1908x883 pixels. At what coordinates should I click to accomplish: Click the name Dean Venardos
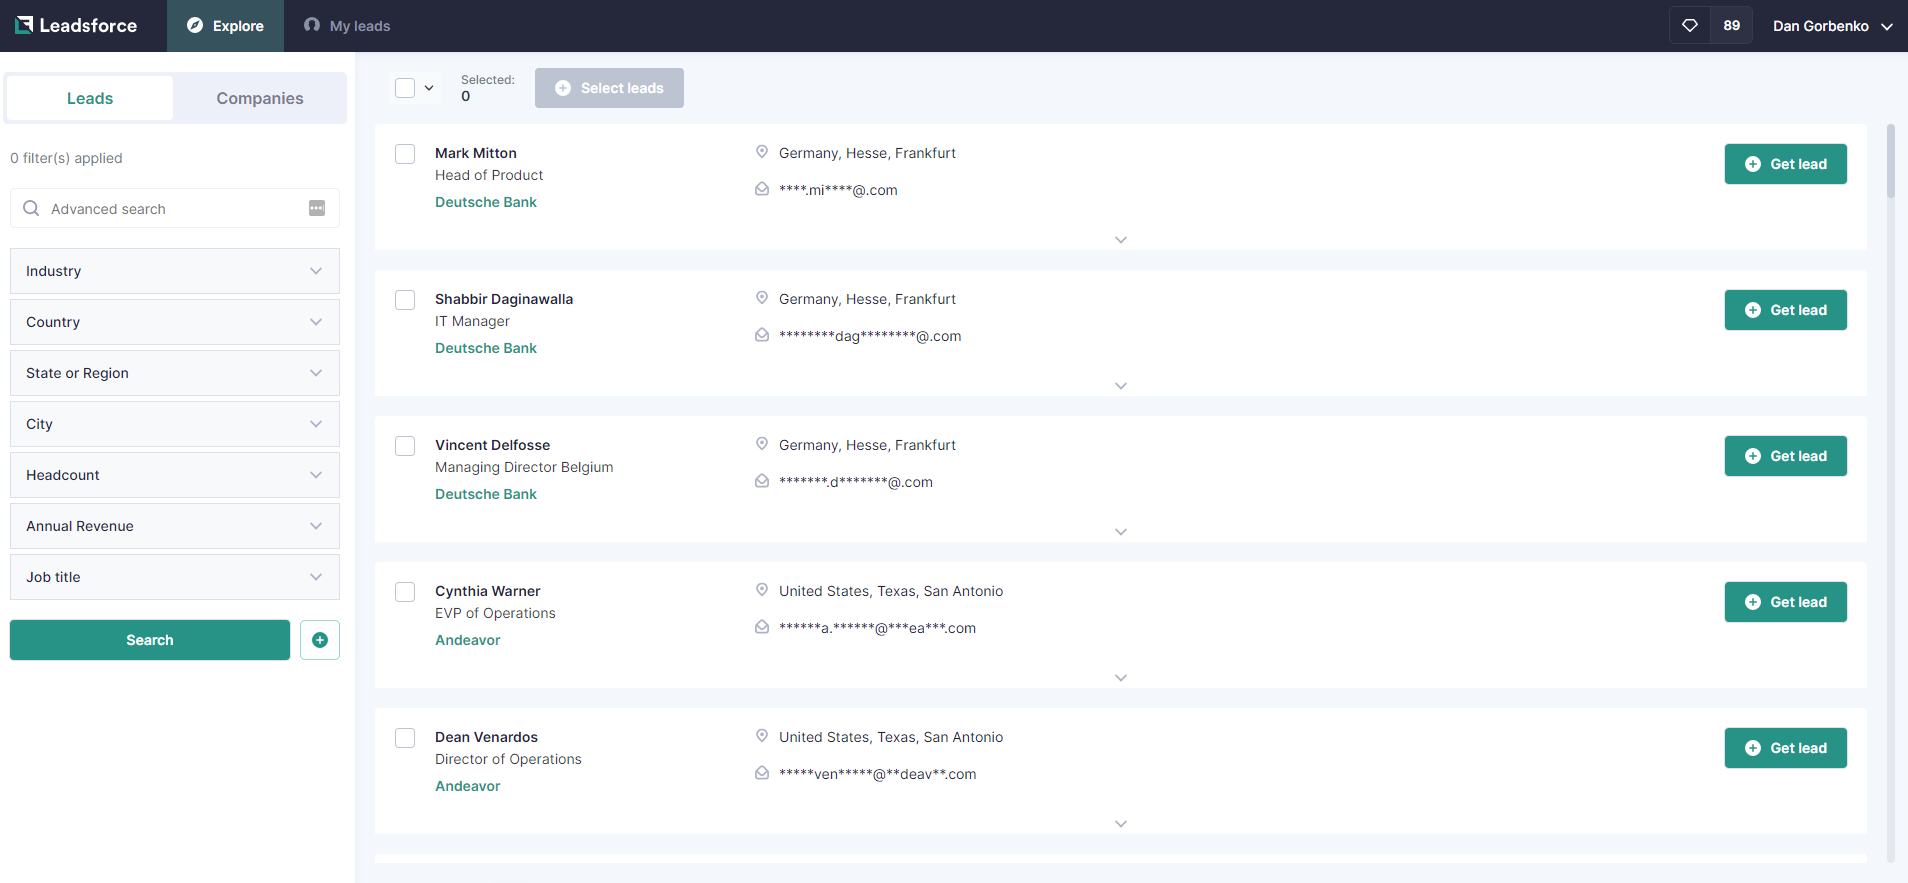[486, 737]
